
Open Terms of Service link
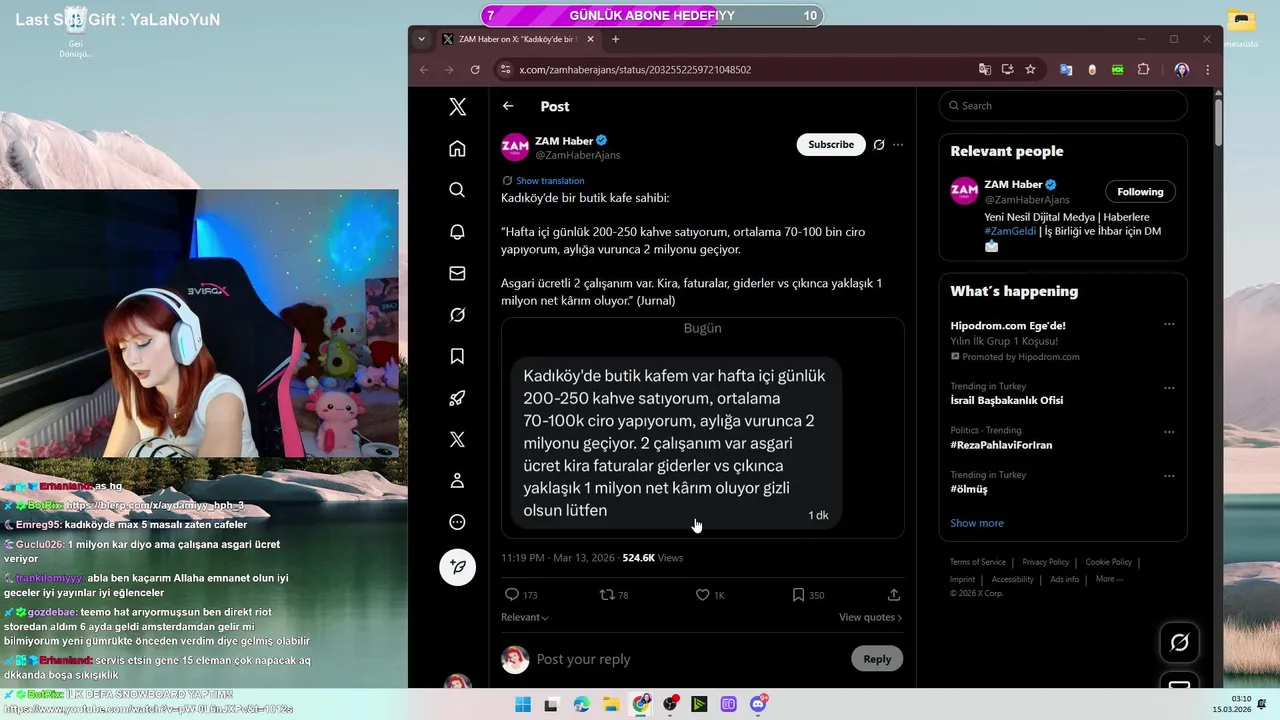977,562
